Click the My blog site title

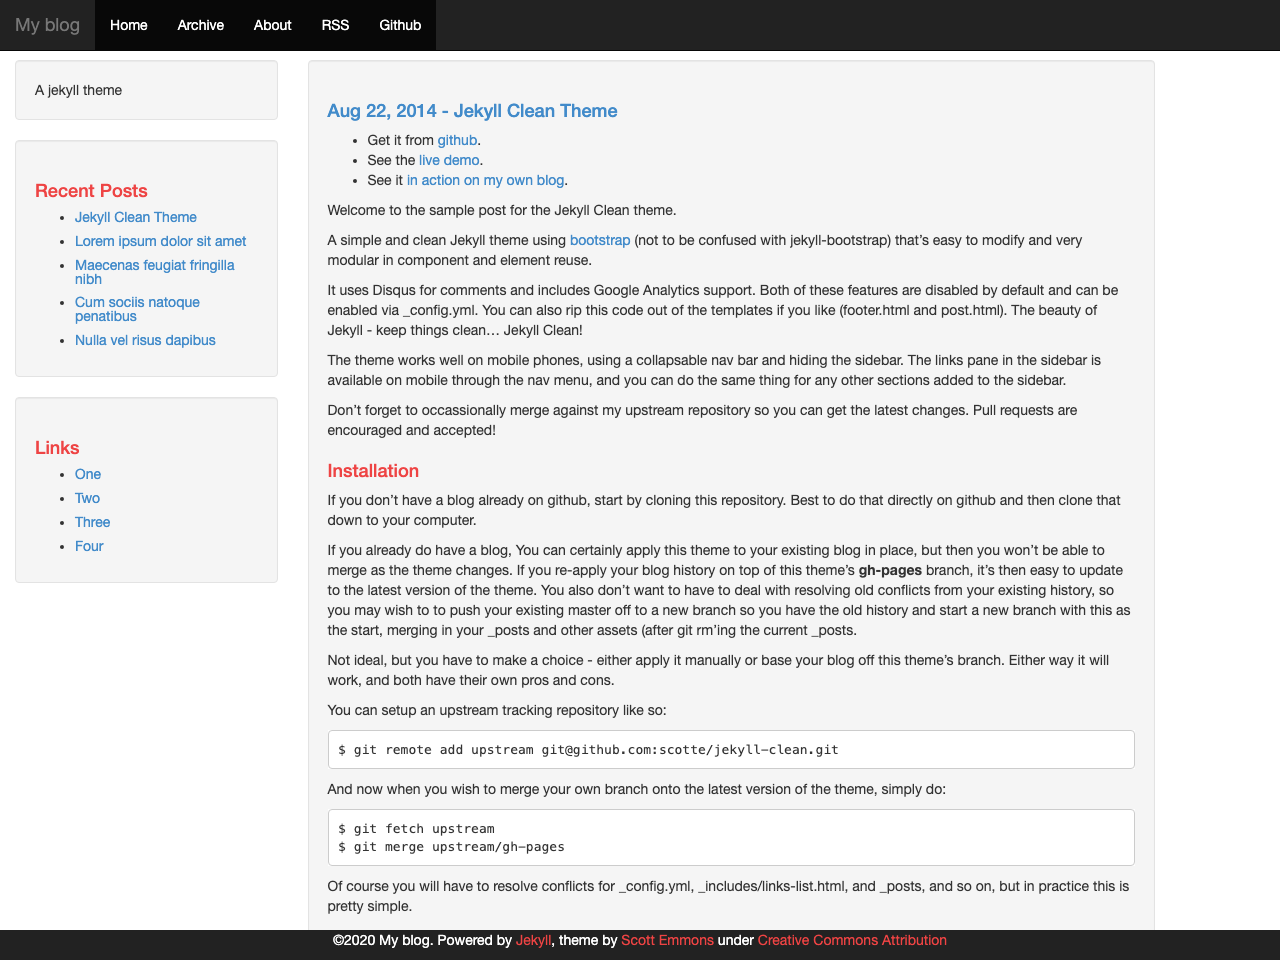(x=48, y=25)
